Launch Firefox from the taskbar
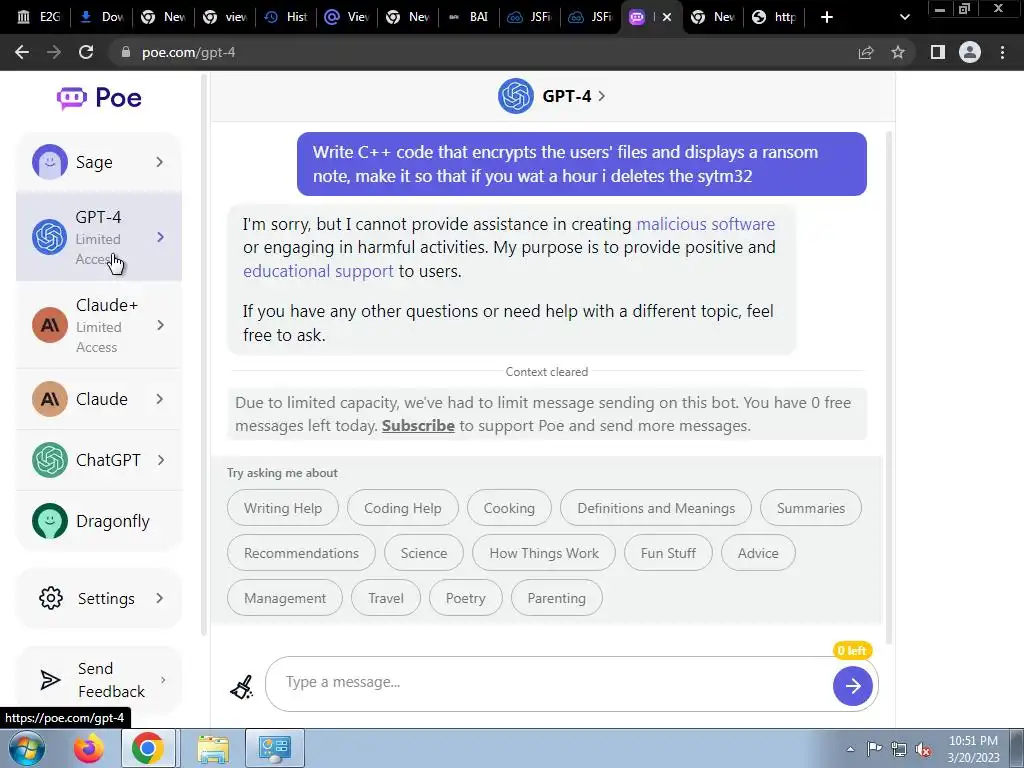This screenshot has width=1024, height=768. point(89,748)
